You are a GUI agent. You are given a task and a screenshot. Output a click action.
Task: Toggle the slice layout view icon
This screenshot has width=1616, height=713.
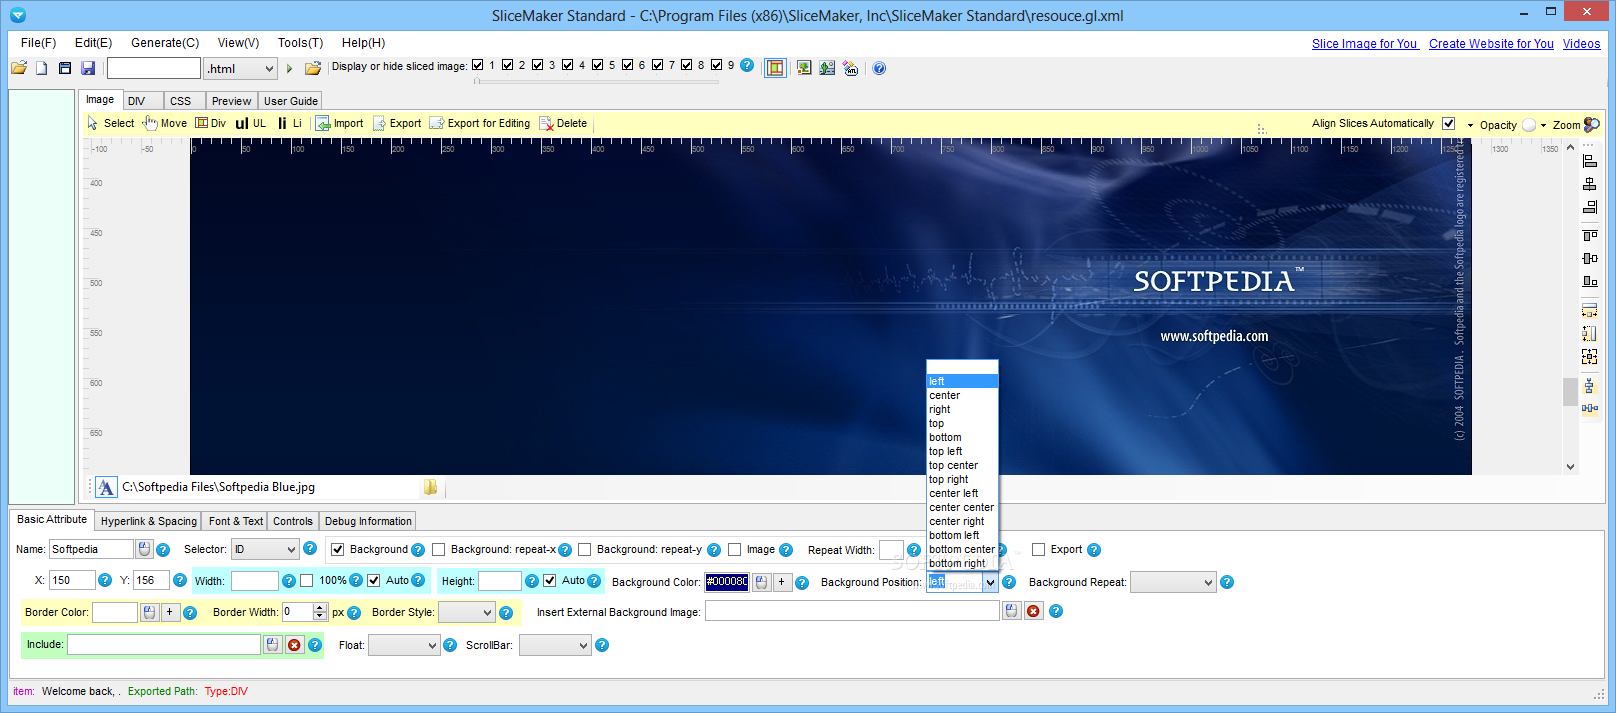coord(775,68)
